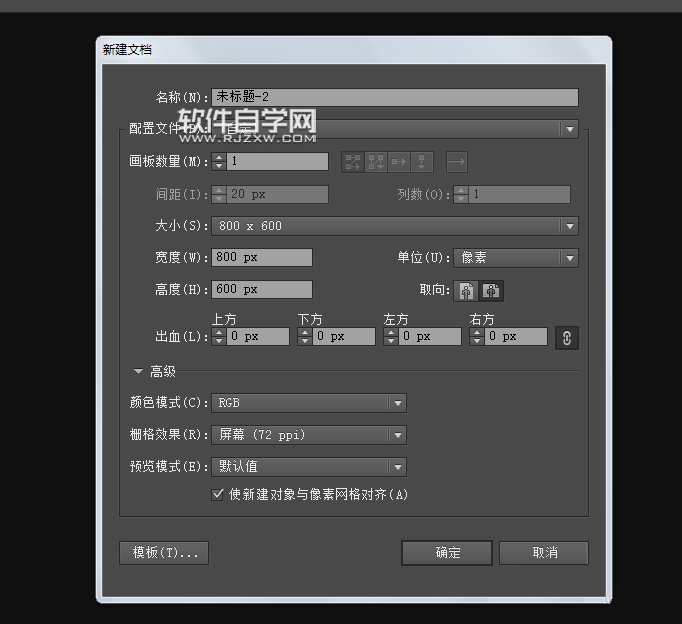Image resolution: width=682 pixels, height=624 pixels.
Task: Click the 出血(L) bleed label
Action: click(181, 337)
